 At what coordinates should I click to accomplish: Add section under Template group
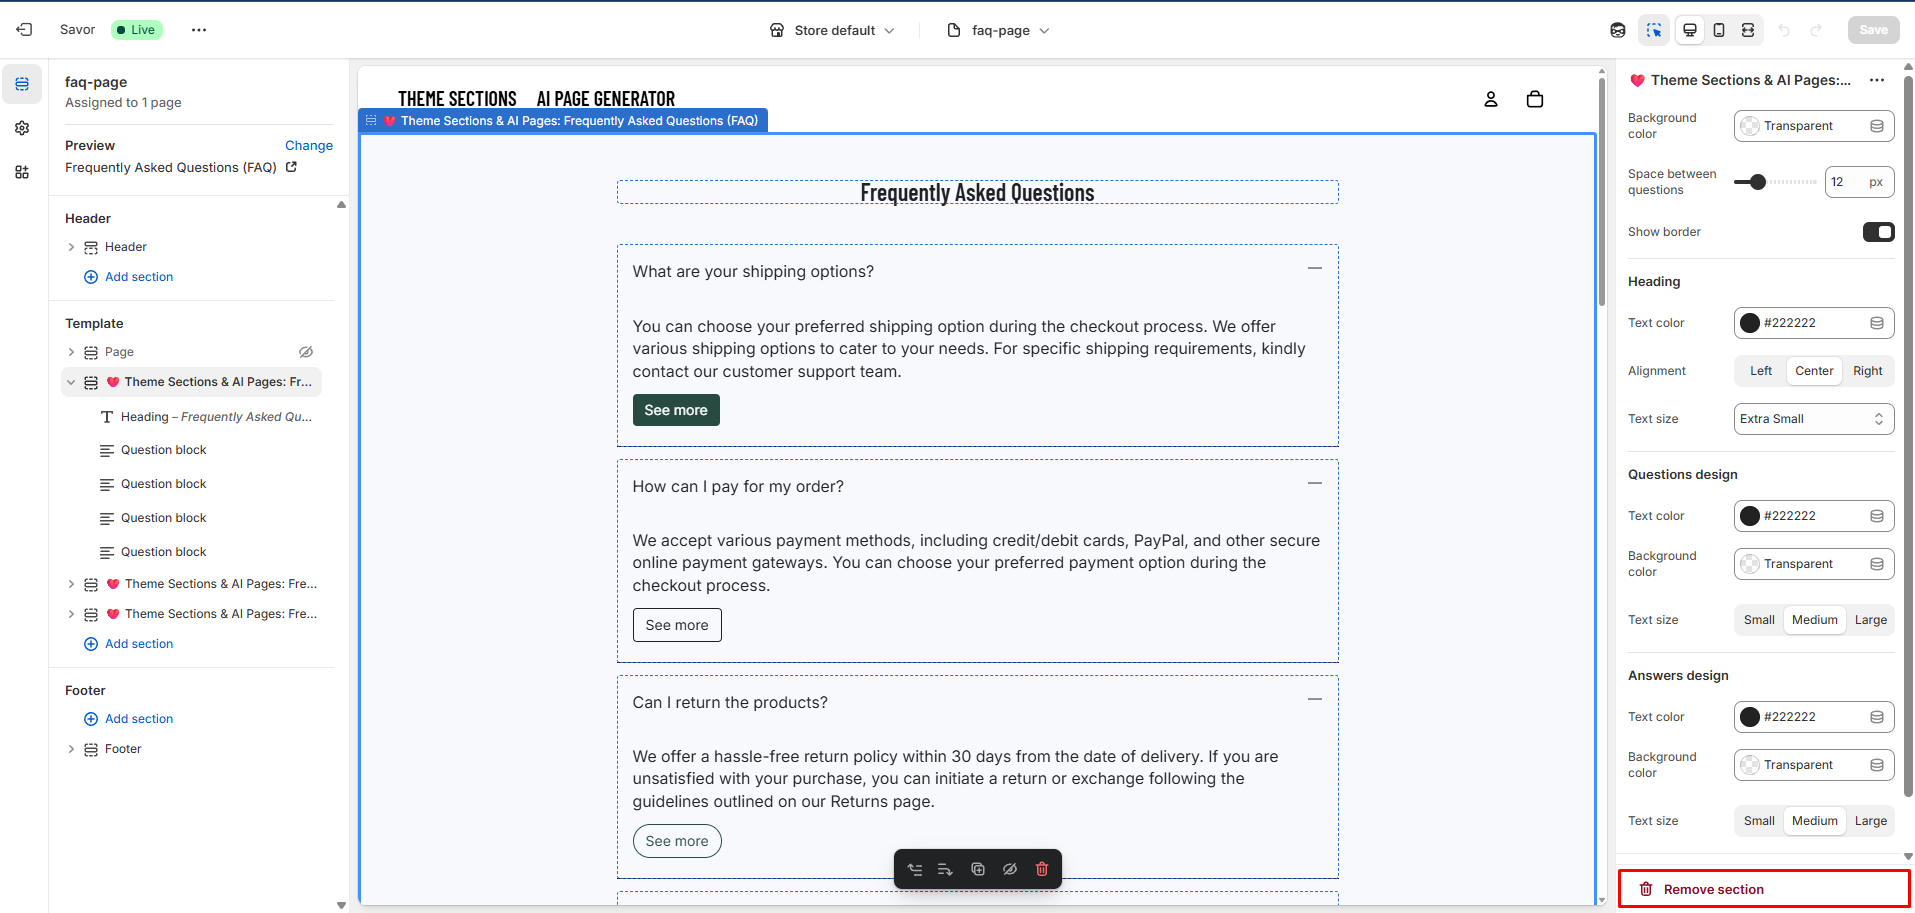(x=129, y=644)
